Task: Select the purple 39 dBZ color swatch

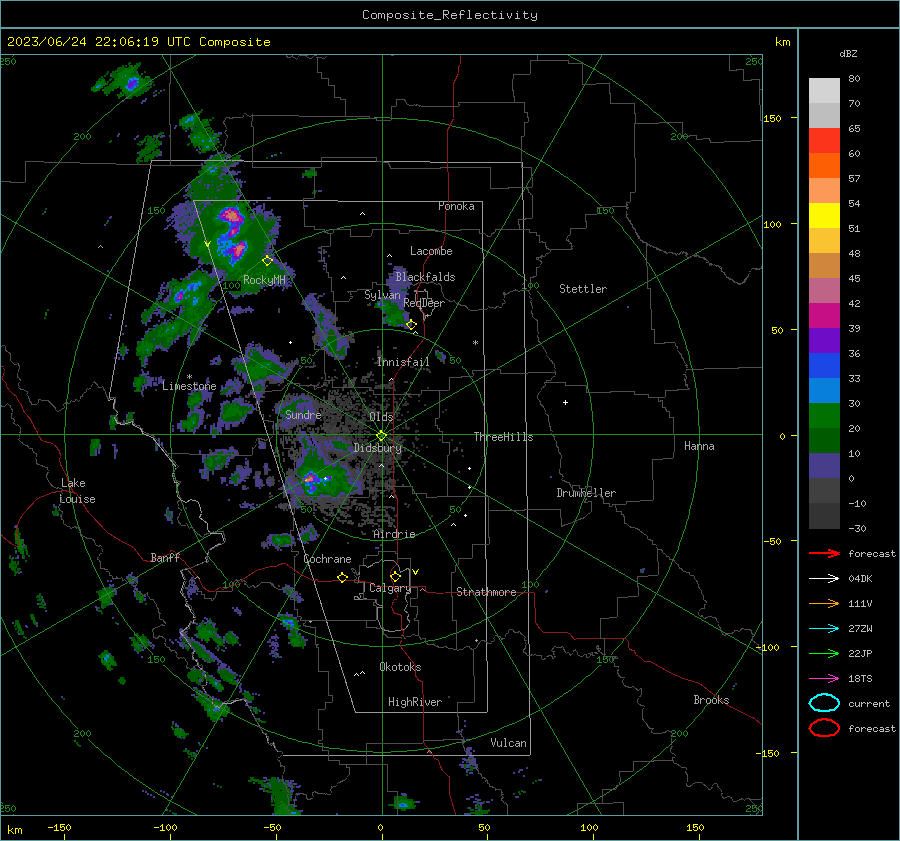Action: (x=824, y=340)
